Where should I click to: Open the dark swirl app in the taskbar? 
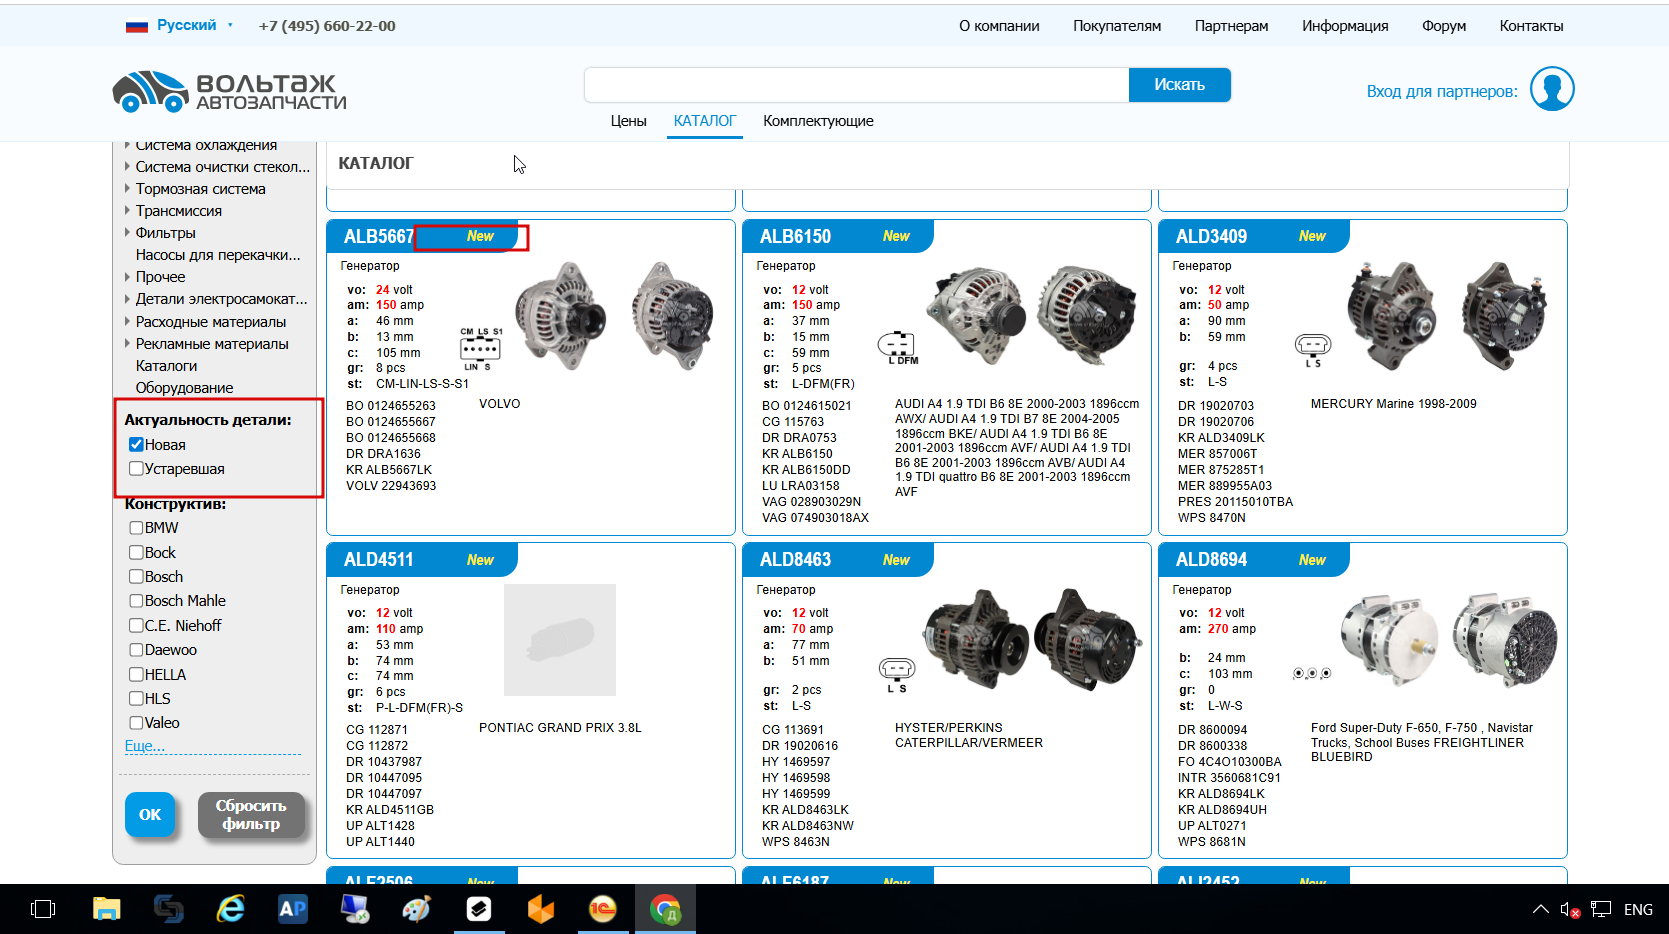[x=168, y=909]
